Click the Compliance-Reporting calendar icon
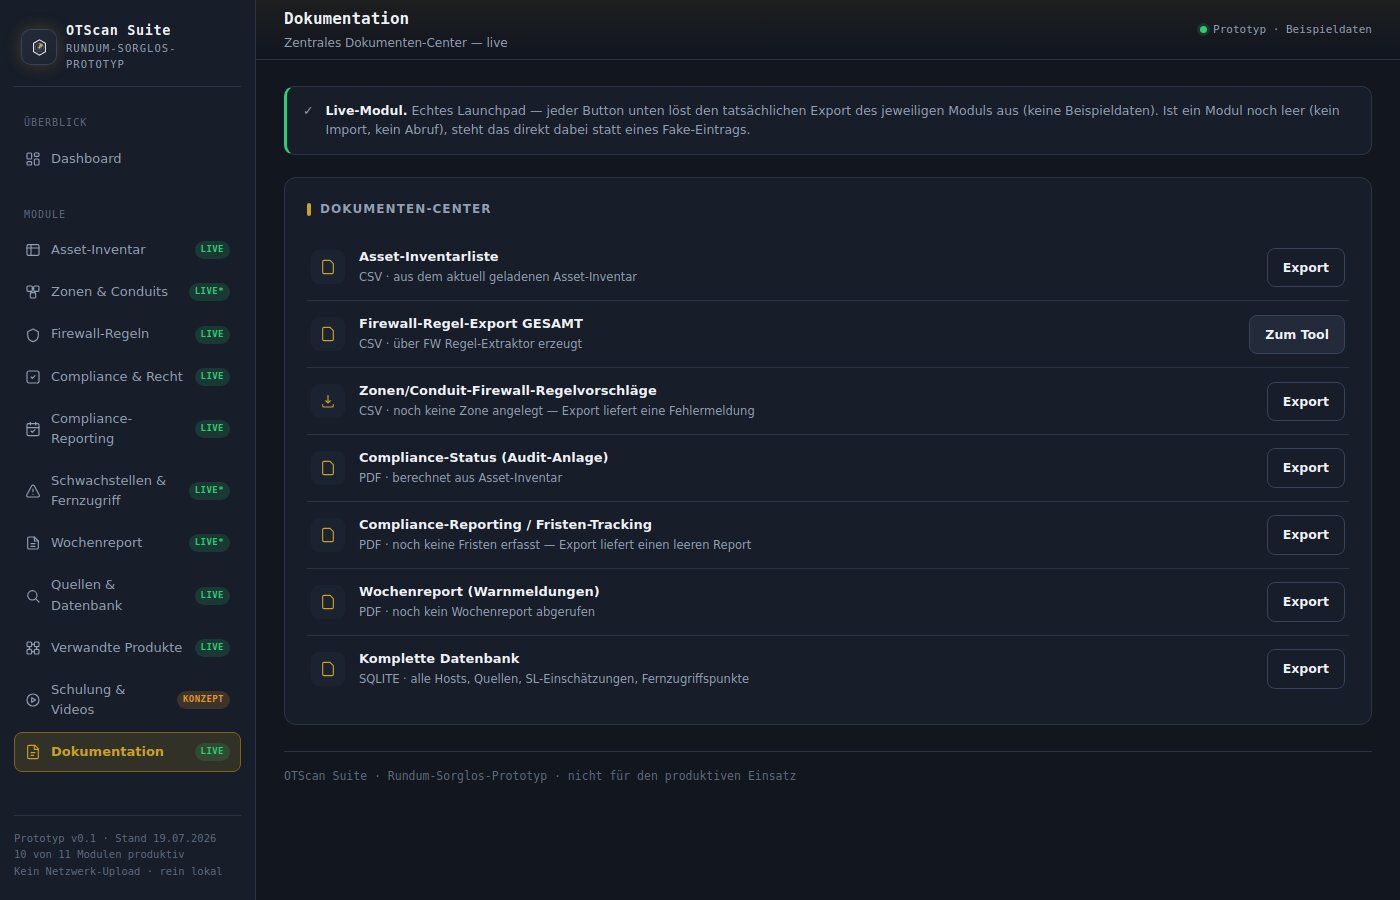The width and height of the screenshot is (1400, 900). tap(33, 429)
